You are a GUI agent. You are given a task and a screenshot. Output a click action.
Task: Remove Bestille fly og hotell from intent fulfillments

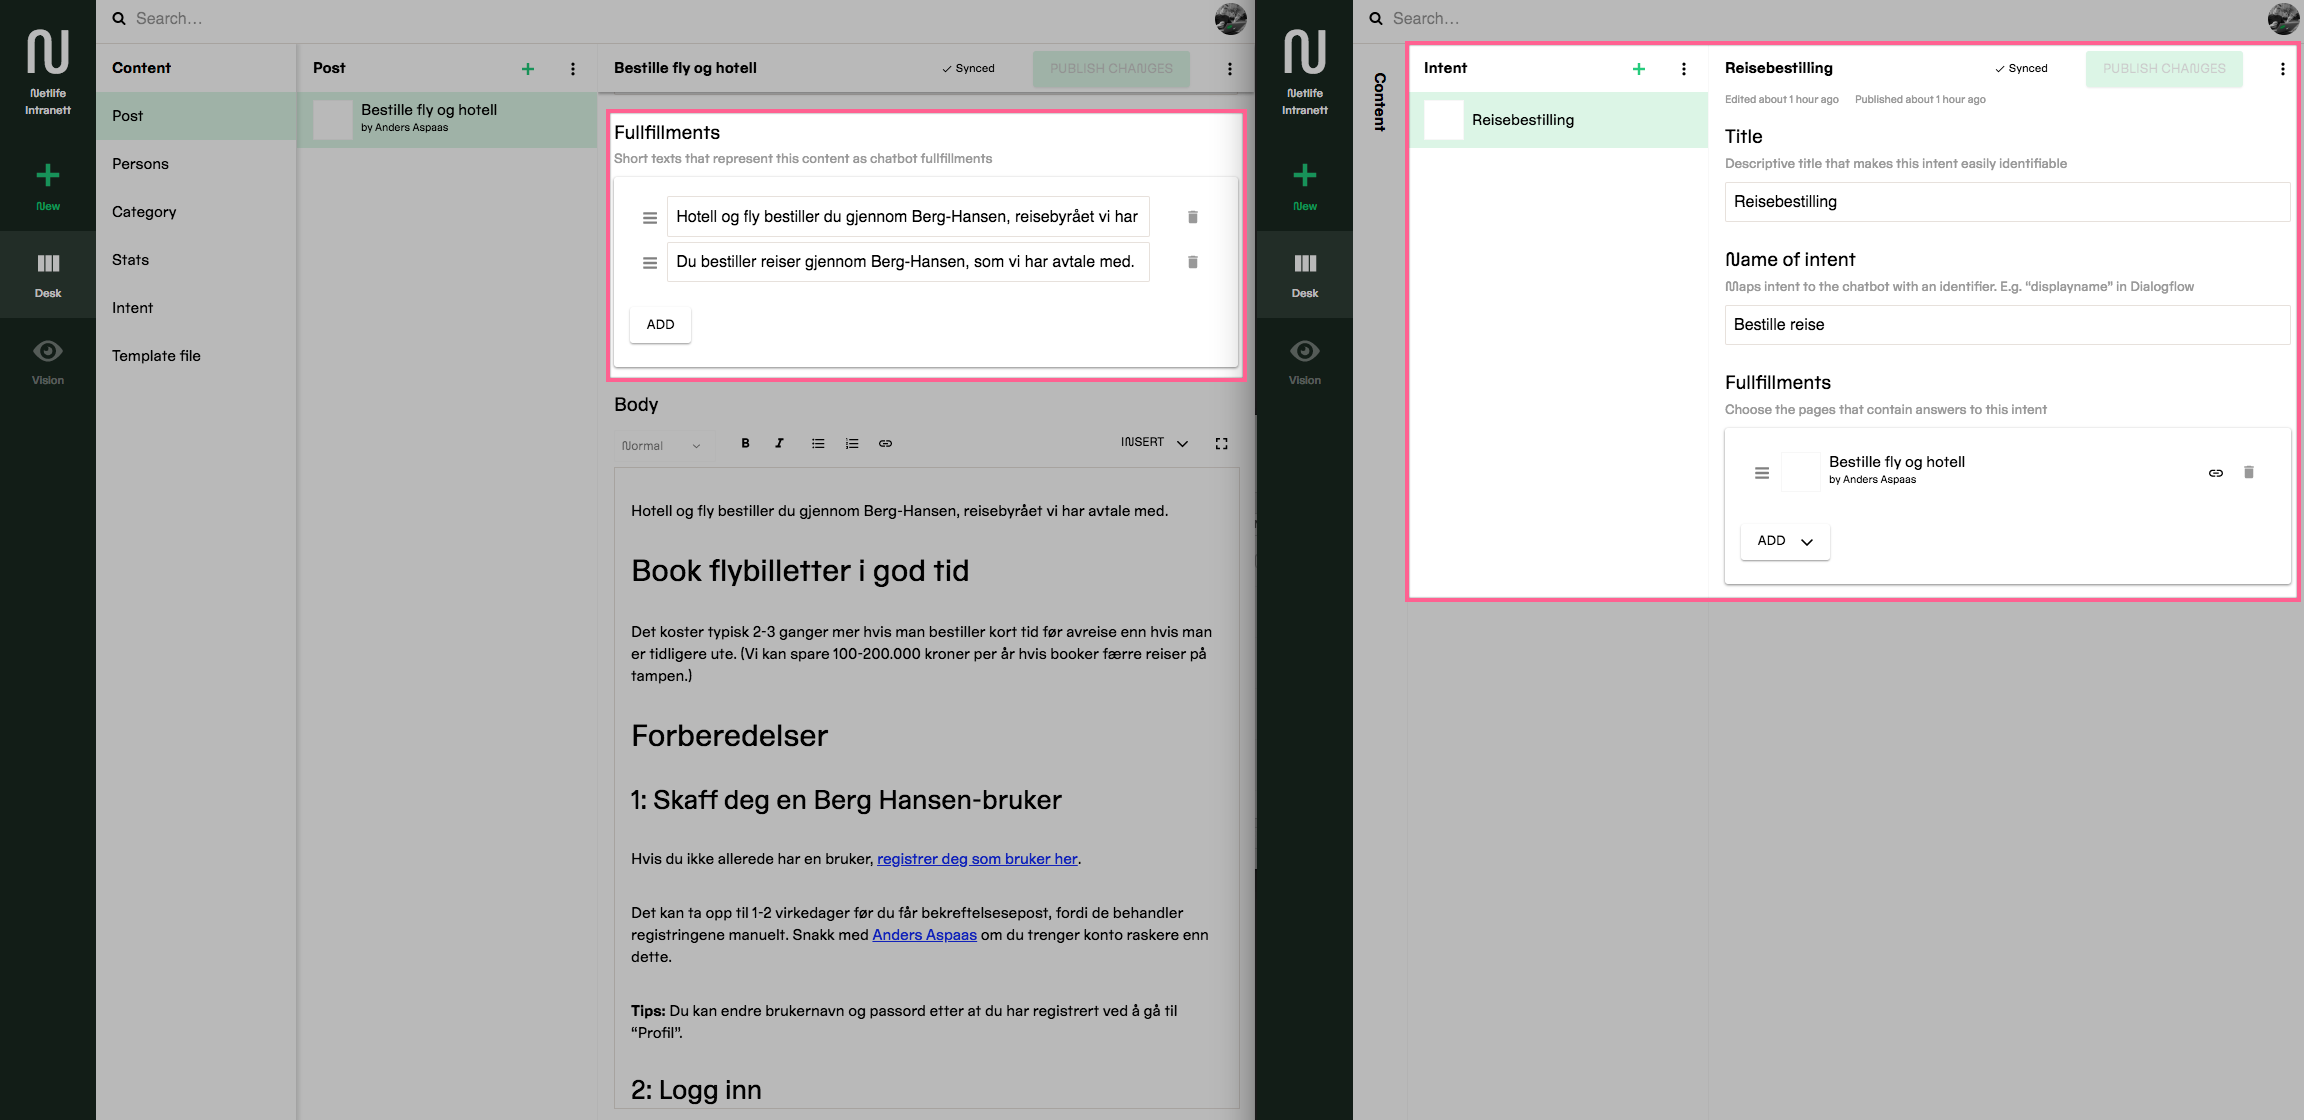tap(2249, 472)
